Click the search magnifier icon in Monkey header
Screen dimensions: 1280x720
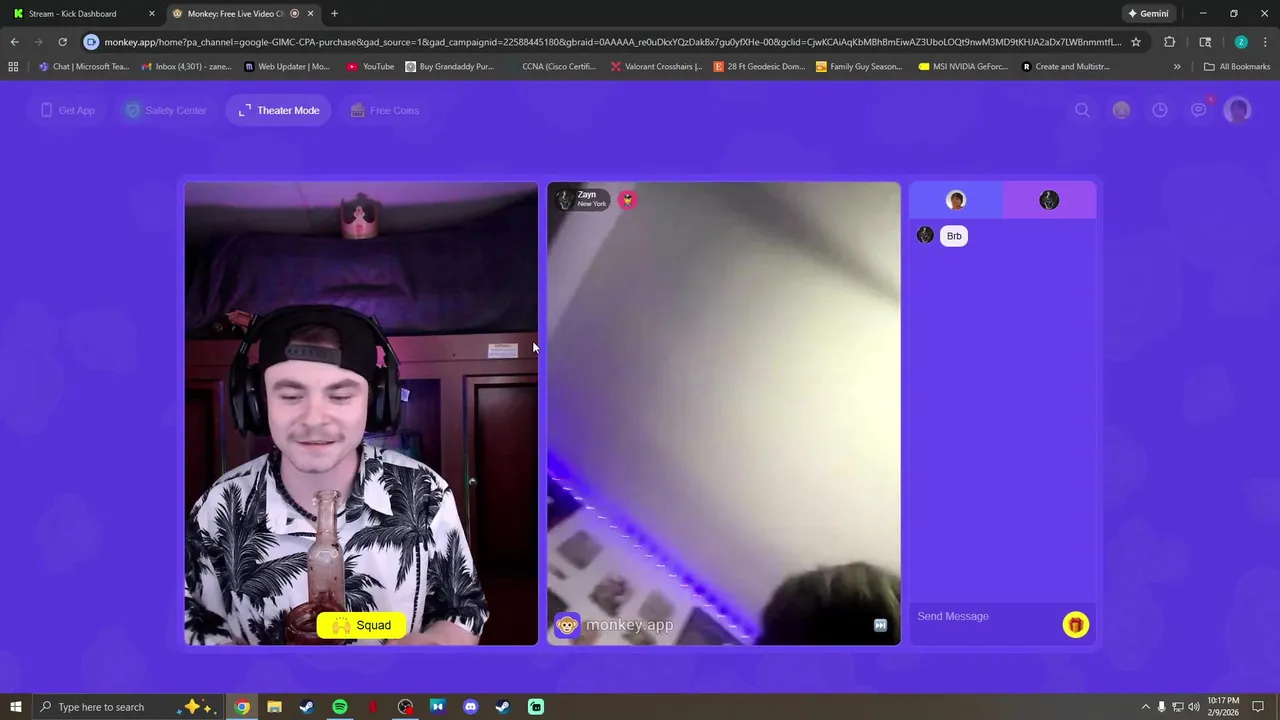1082,110
